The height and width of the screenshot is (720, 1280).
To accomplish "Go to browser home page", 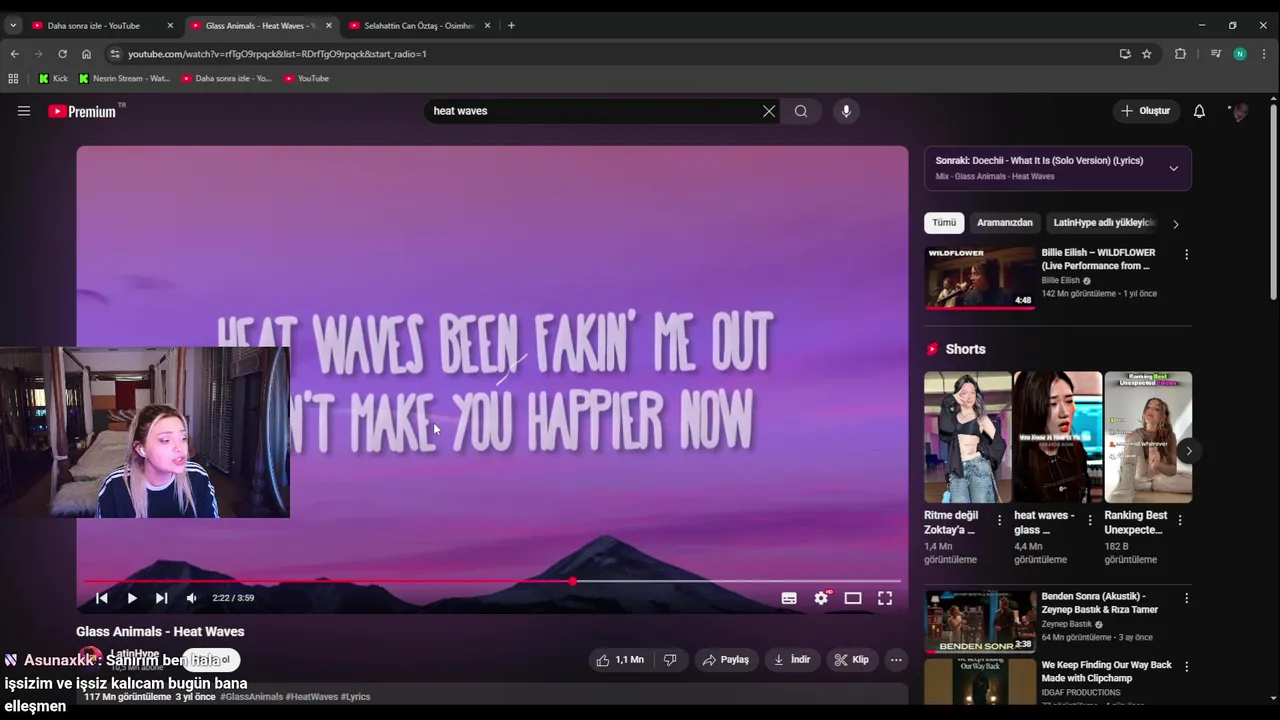I will (x=86, y=54).
